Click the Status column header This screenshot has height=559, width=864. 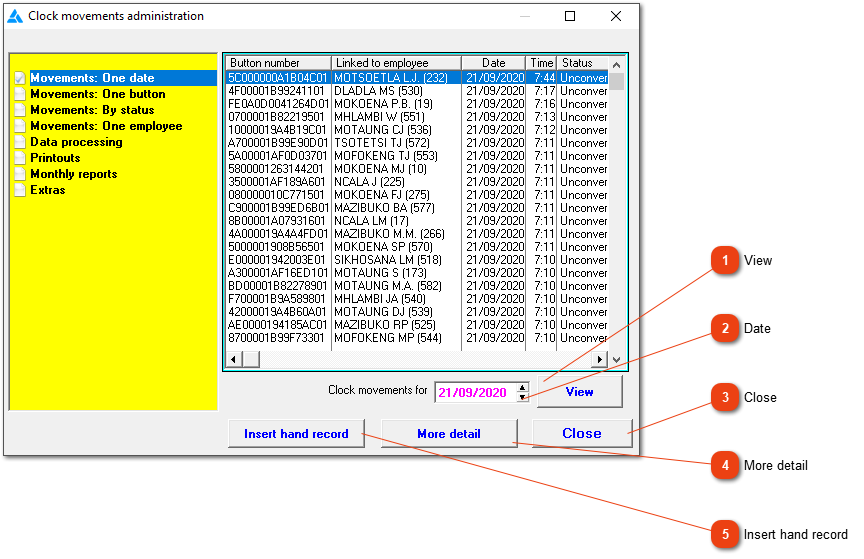point(582,63)
